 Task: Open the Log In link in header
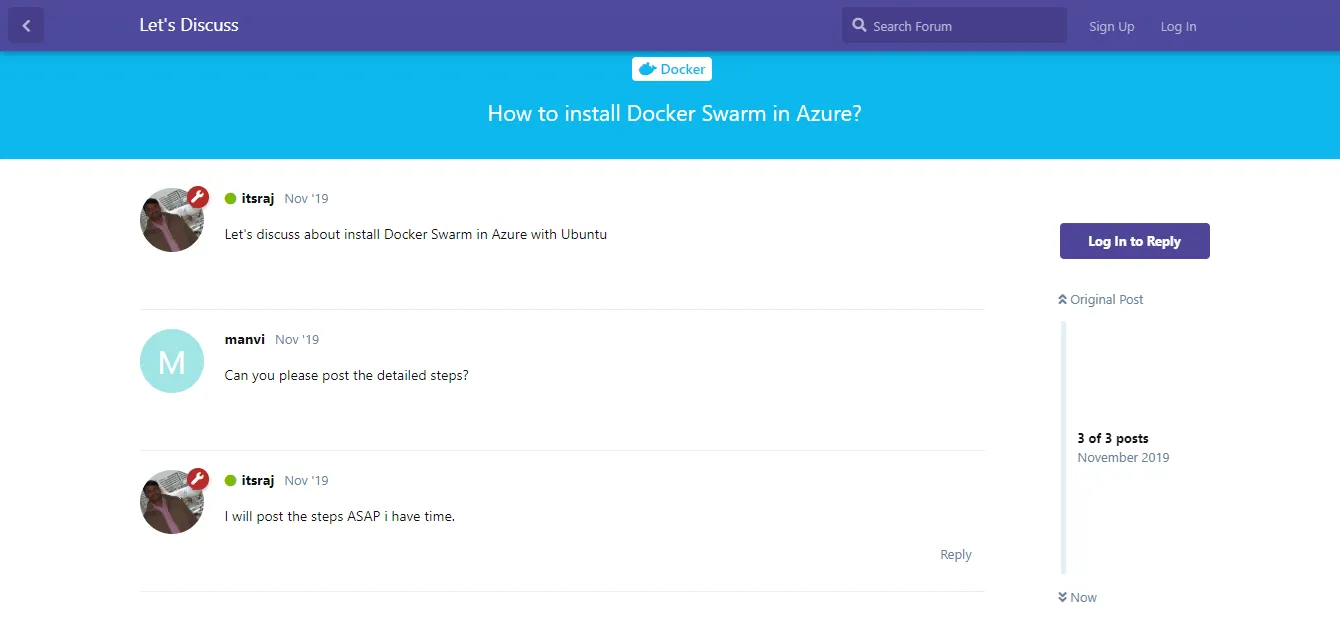pos(1178,26)
